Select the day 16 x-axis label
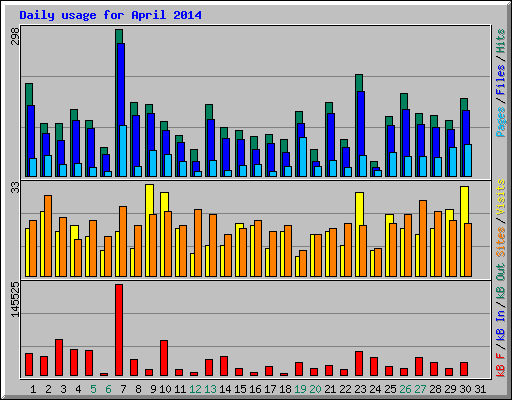Screen dimensions: 512x400 (255, 389)
